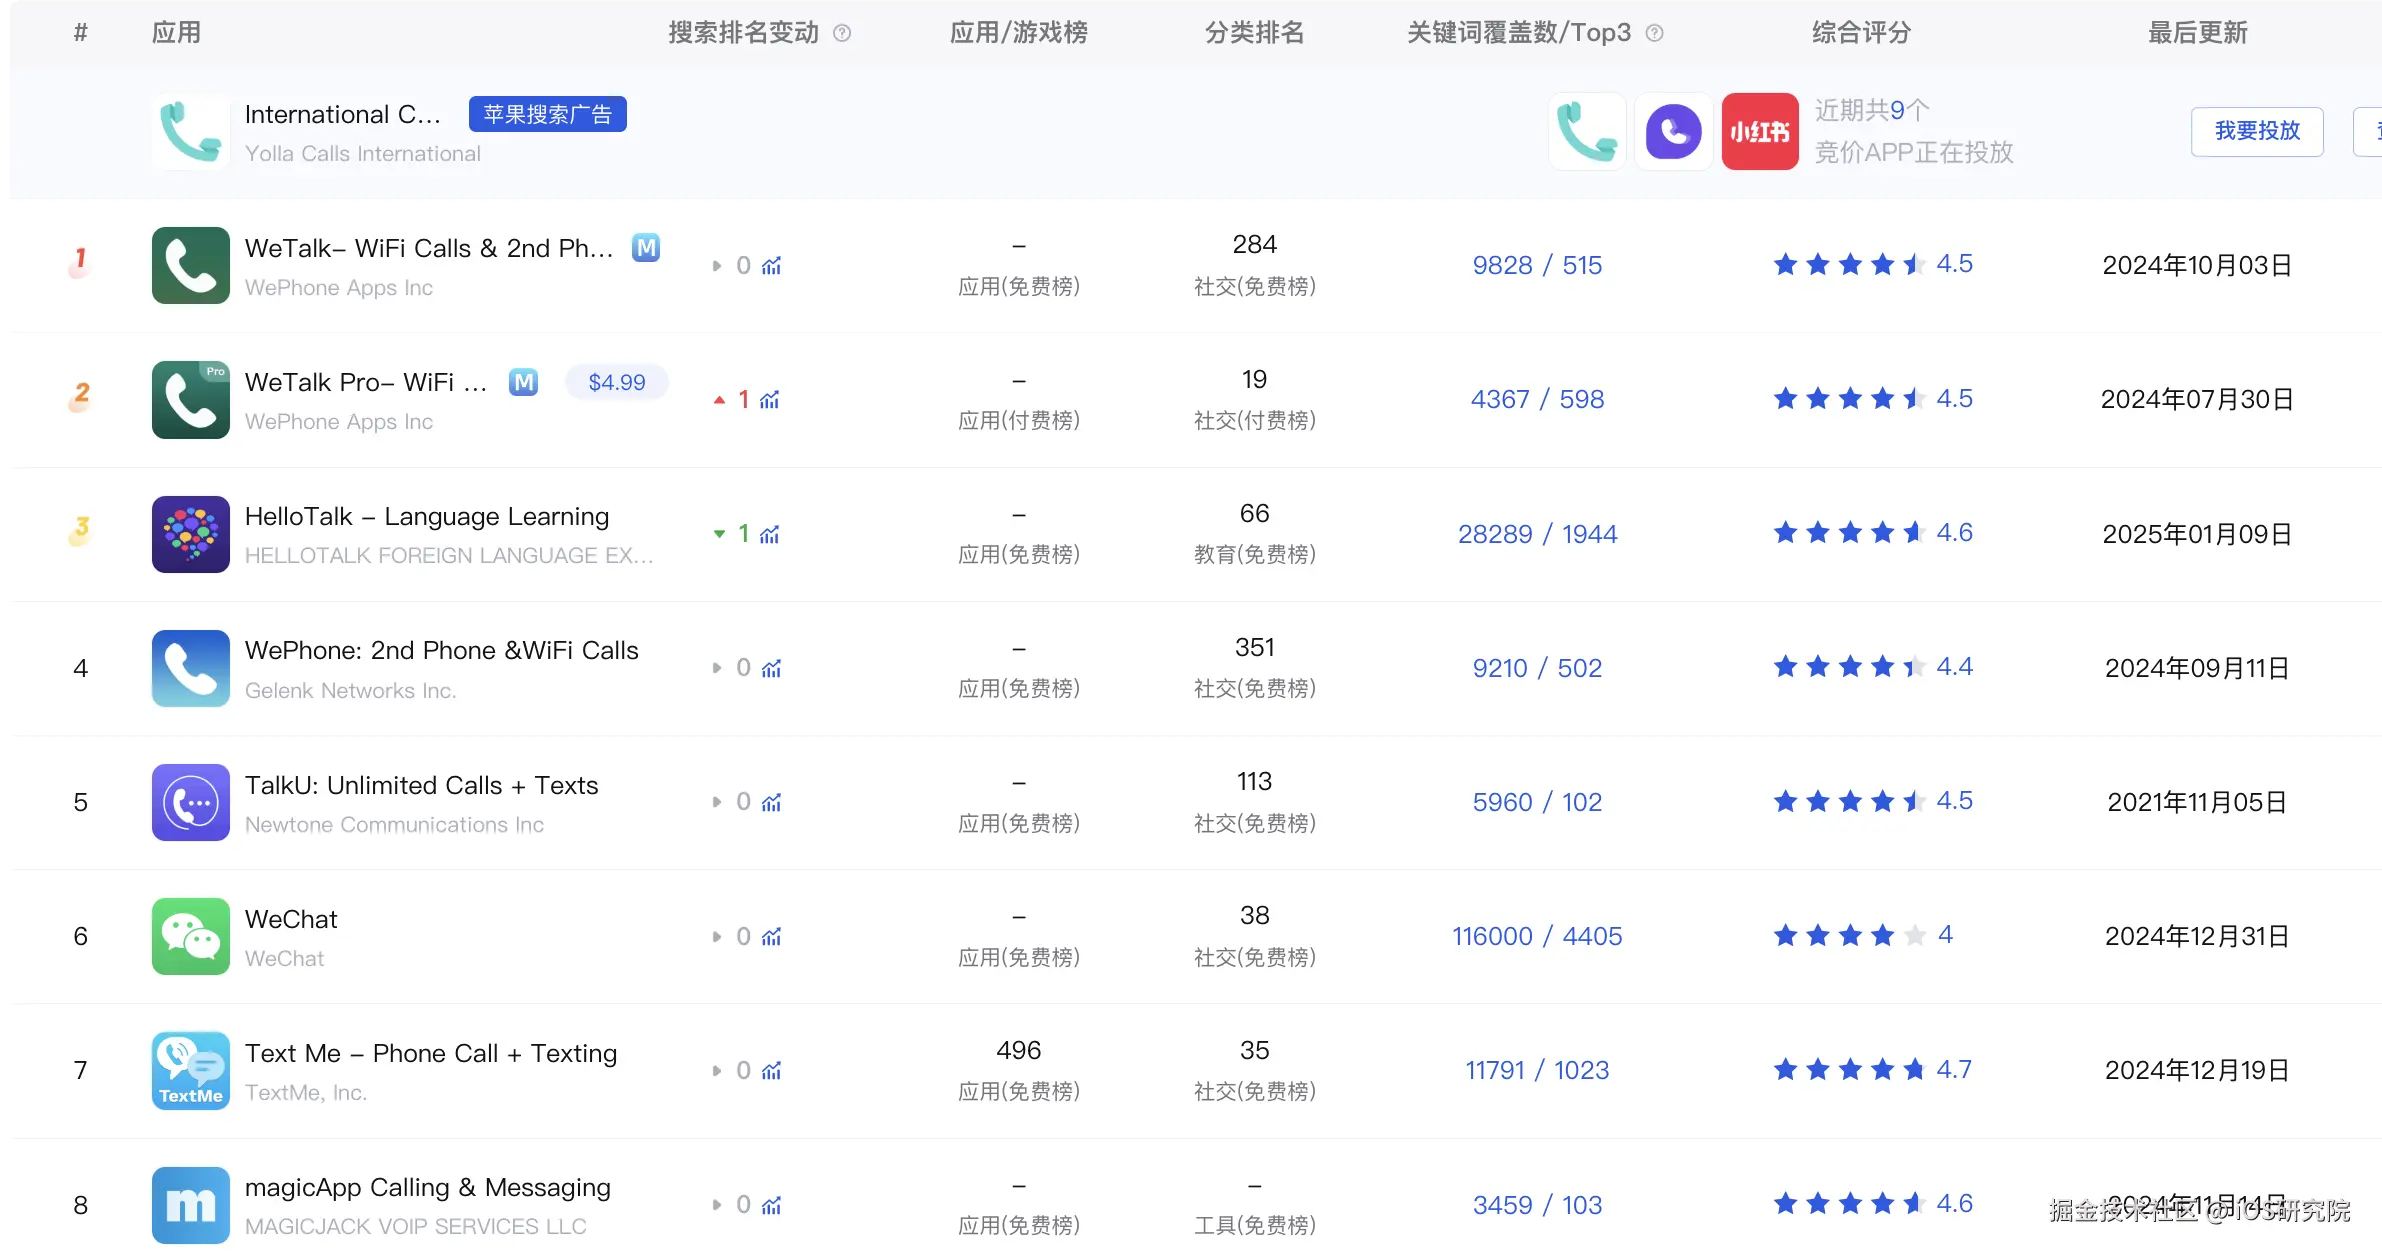
Task: Expand TalkU's rank change details
Action: coord(716,802)
